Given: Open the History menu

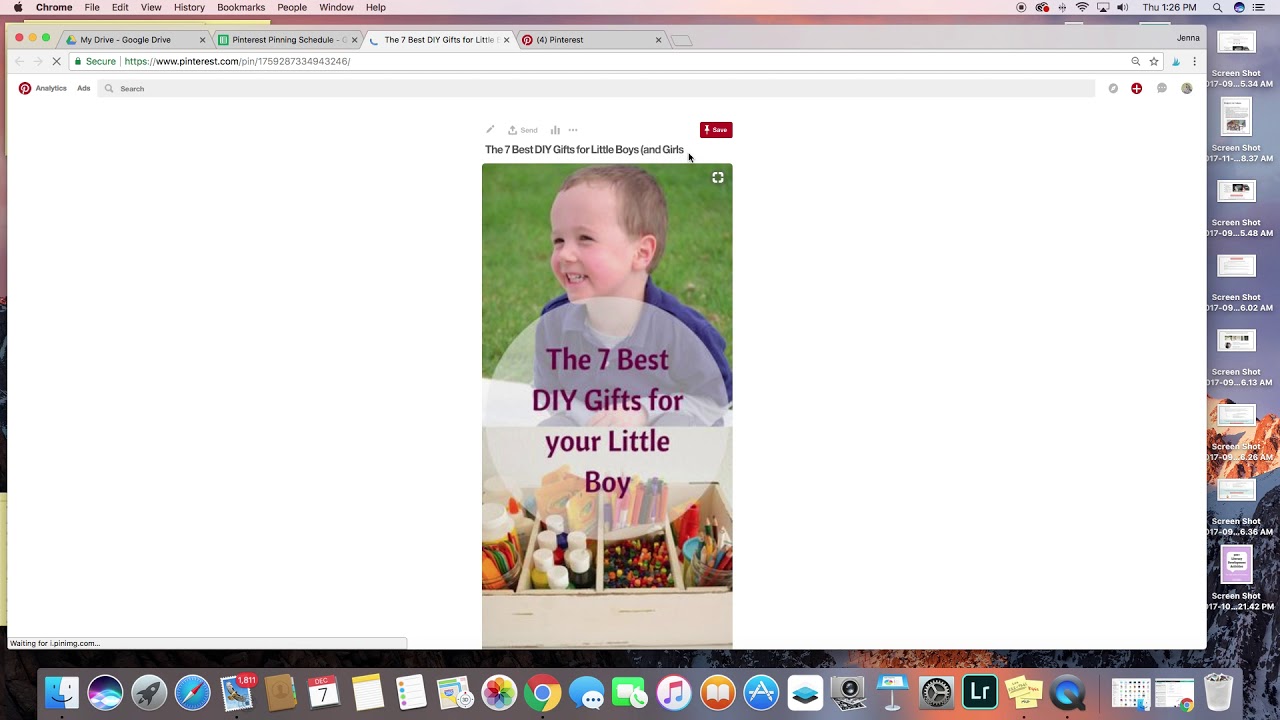Looking at the screenshot, I should point(189,7).
